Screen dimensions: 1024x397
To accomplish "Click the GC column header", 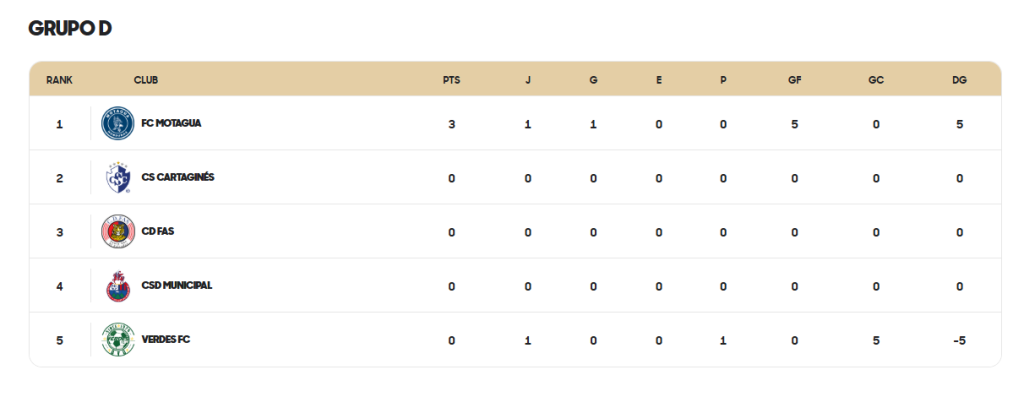I will (x=876, y=80).
